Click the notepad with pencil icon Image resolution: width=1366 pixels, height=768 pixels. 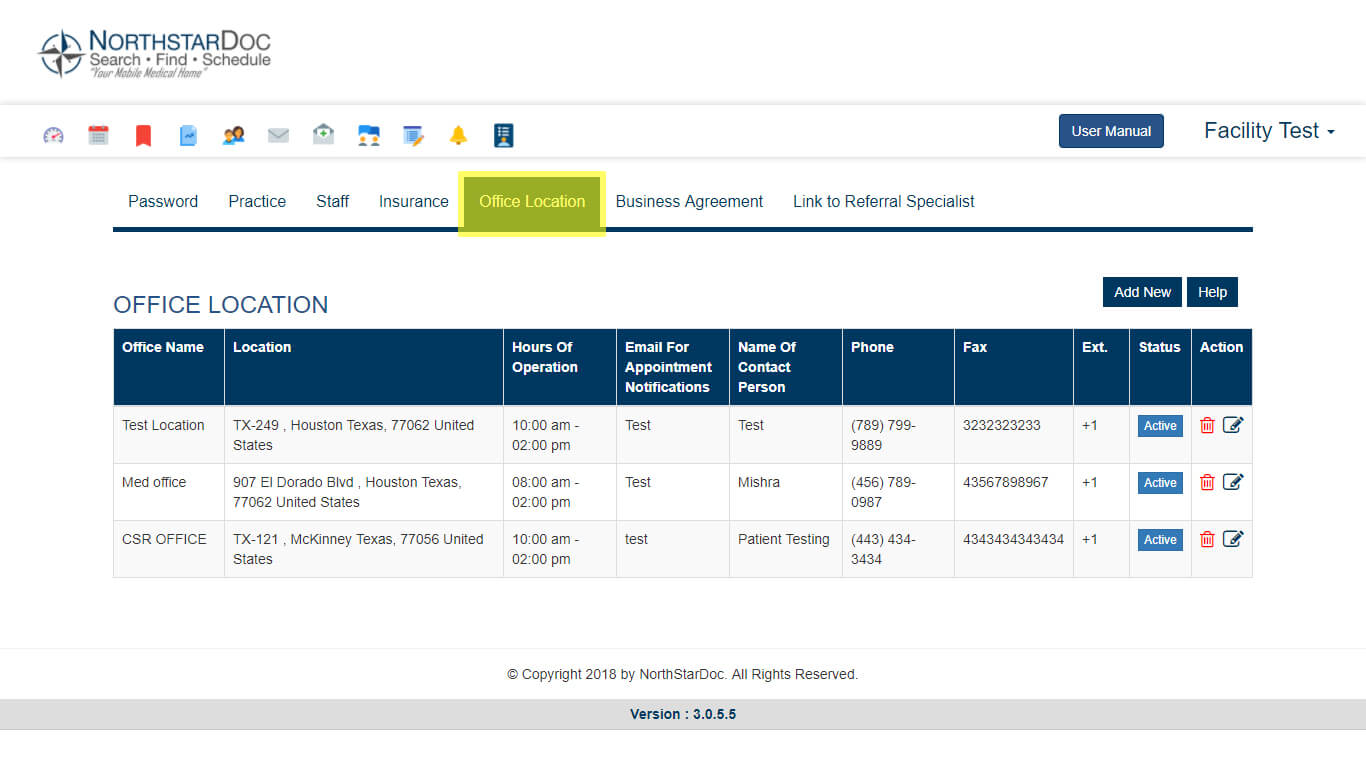pos(413,135)
